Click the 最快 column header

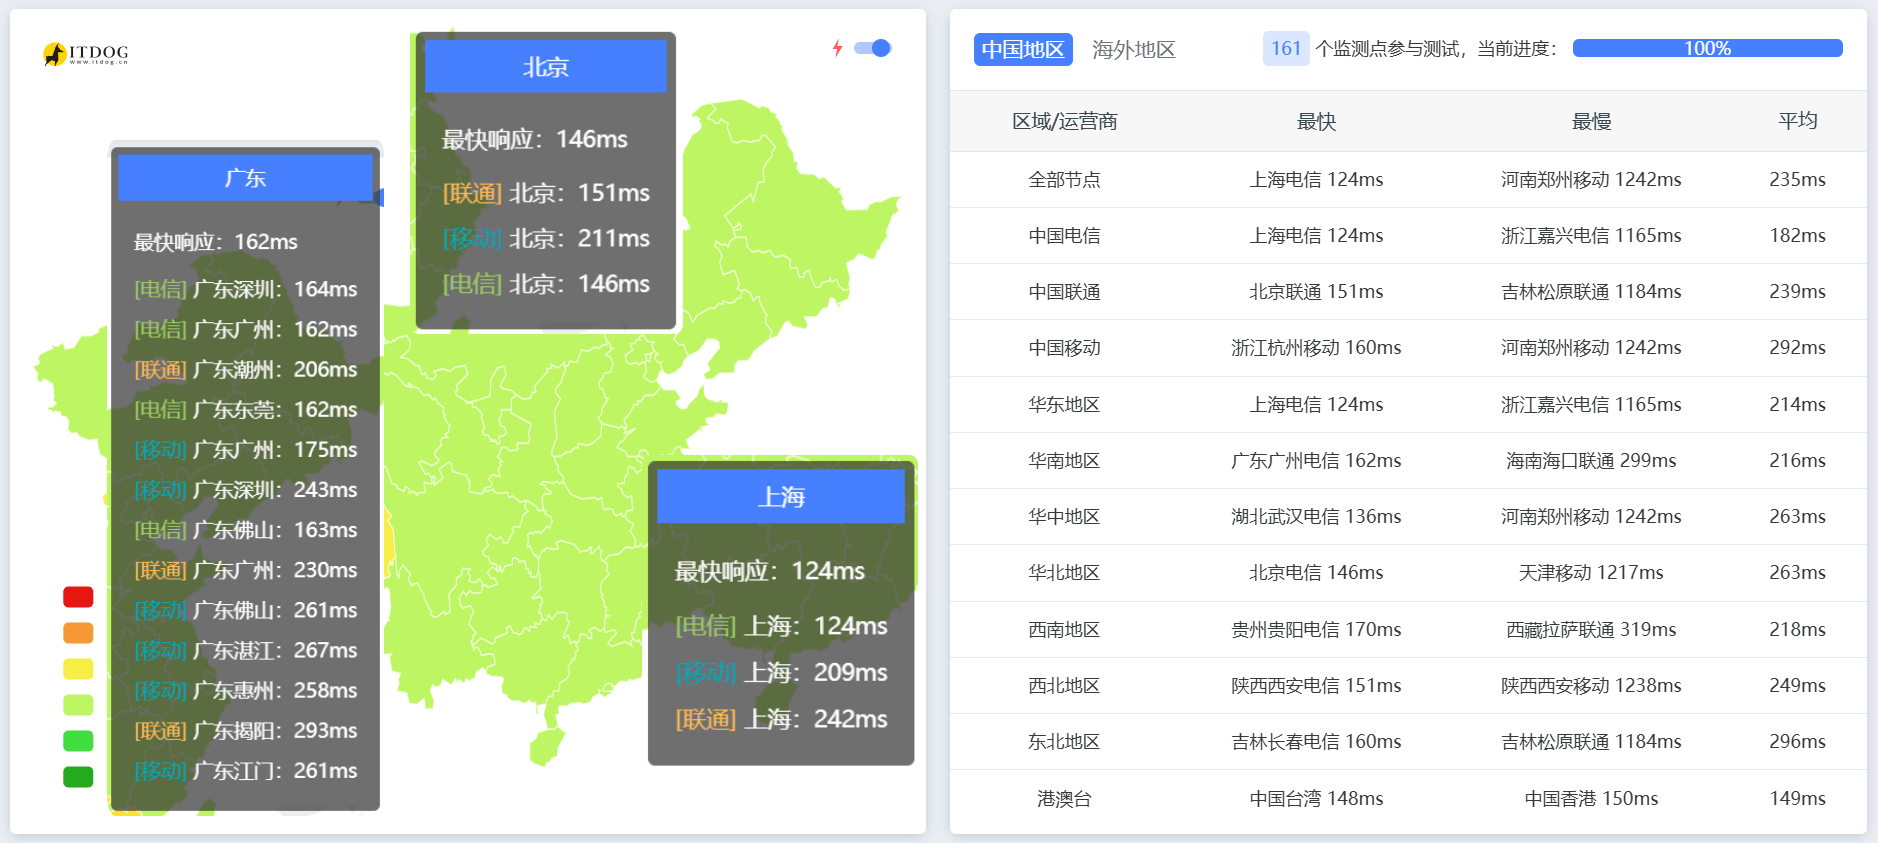pos(1315,122)
